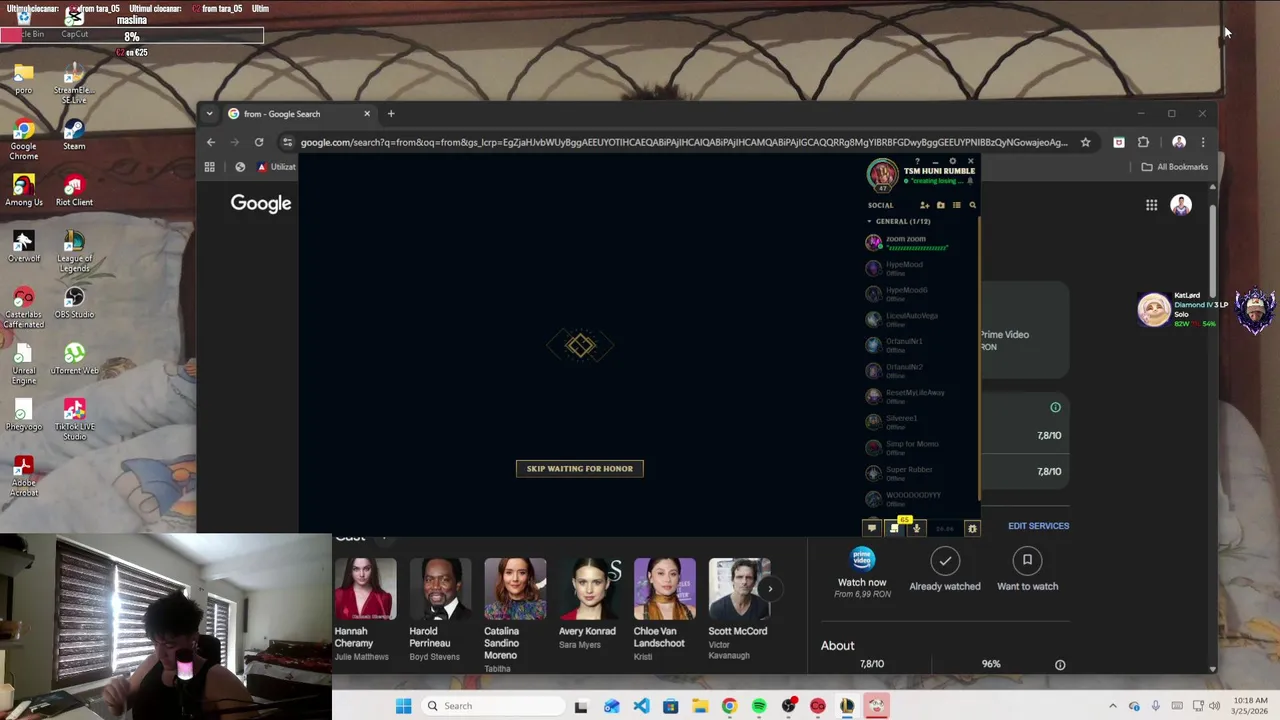Open the Google apps grid
1280x720 pixels.
point(1151,205)
